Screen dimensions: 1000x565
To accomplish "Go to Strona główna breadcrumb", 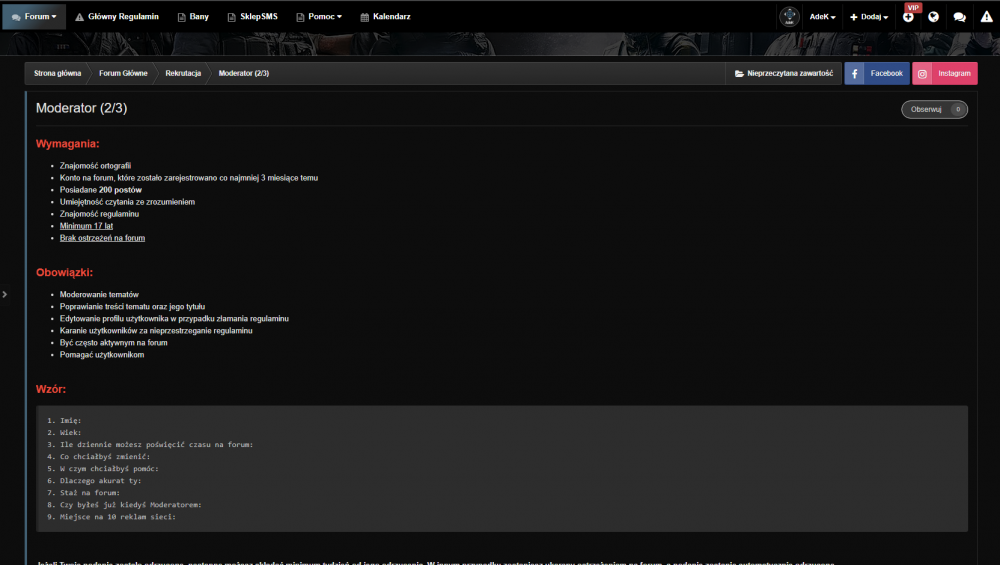I will point(57,73).
